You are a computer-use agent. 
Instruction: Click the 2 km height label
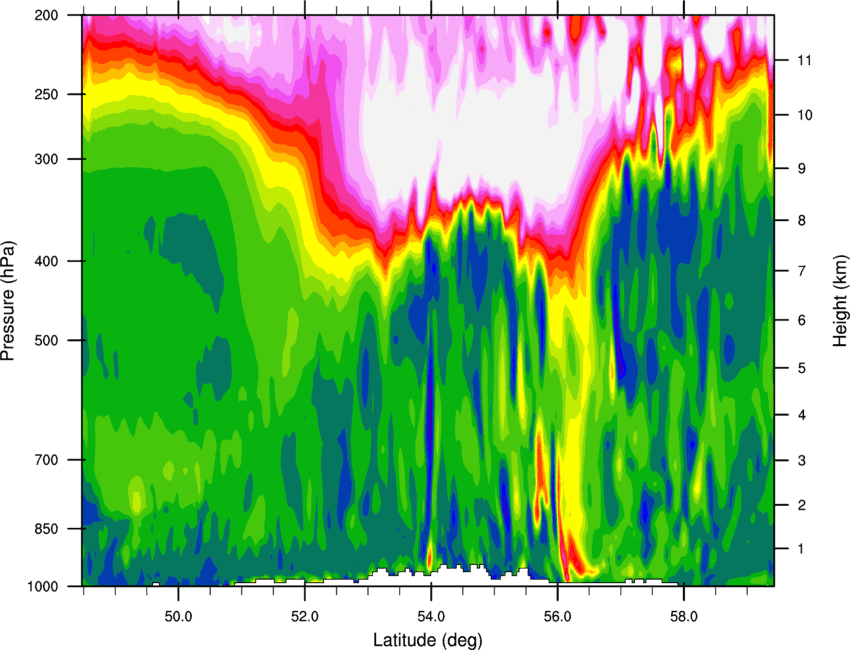tap(802, 505)
